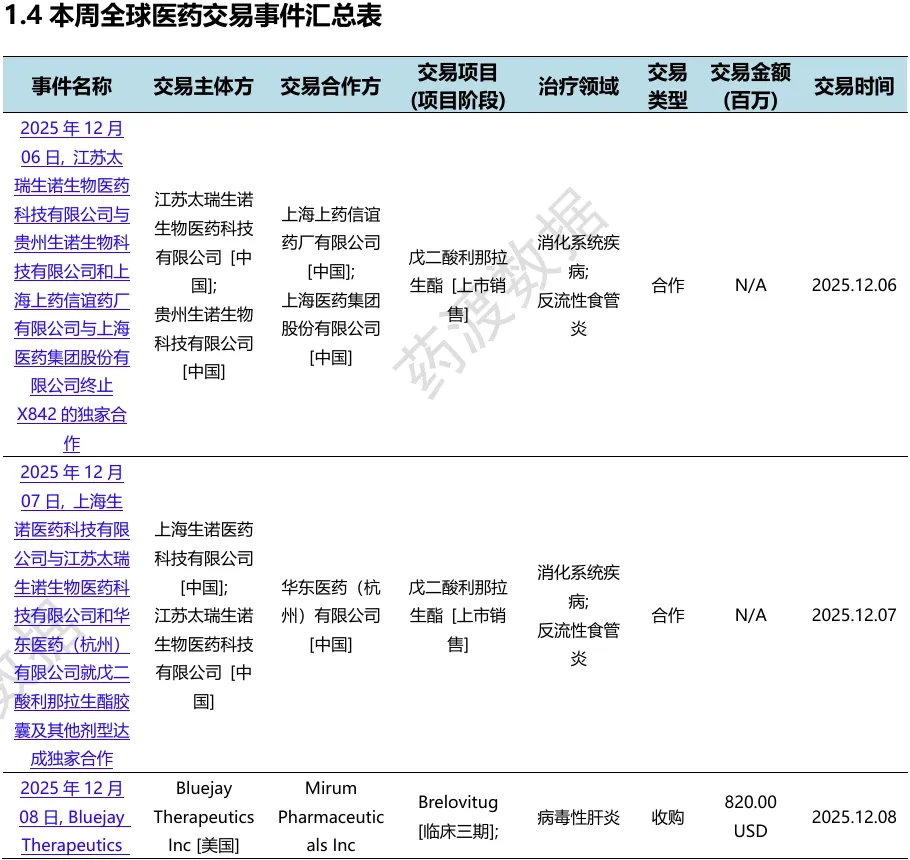Click the 事件名称 column header

(71, 86)
